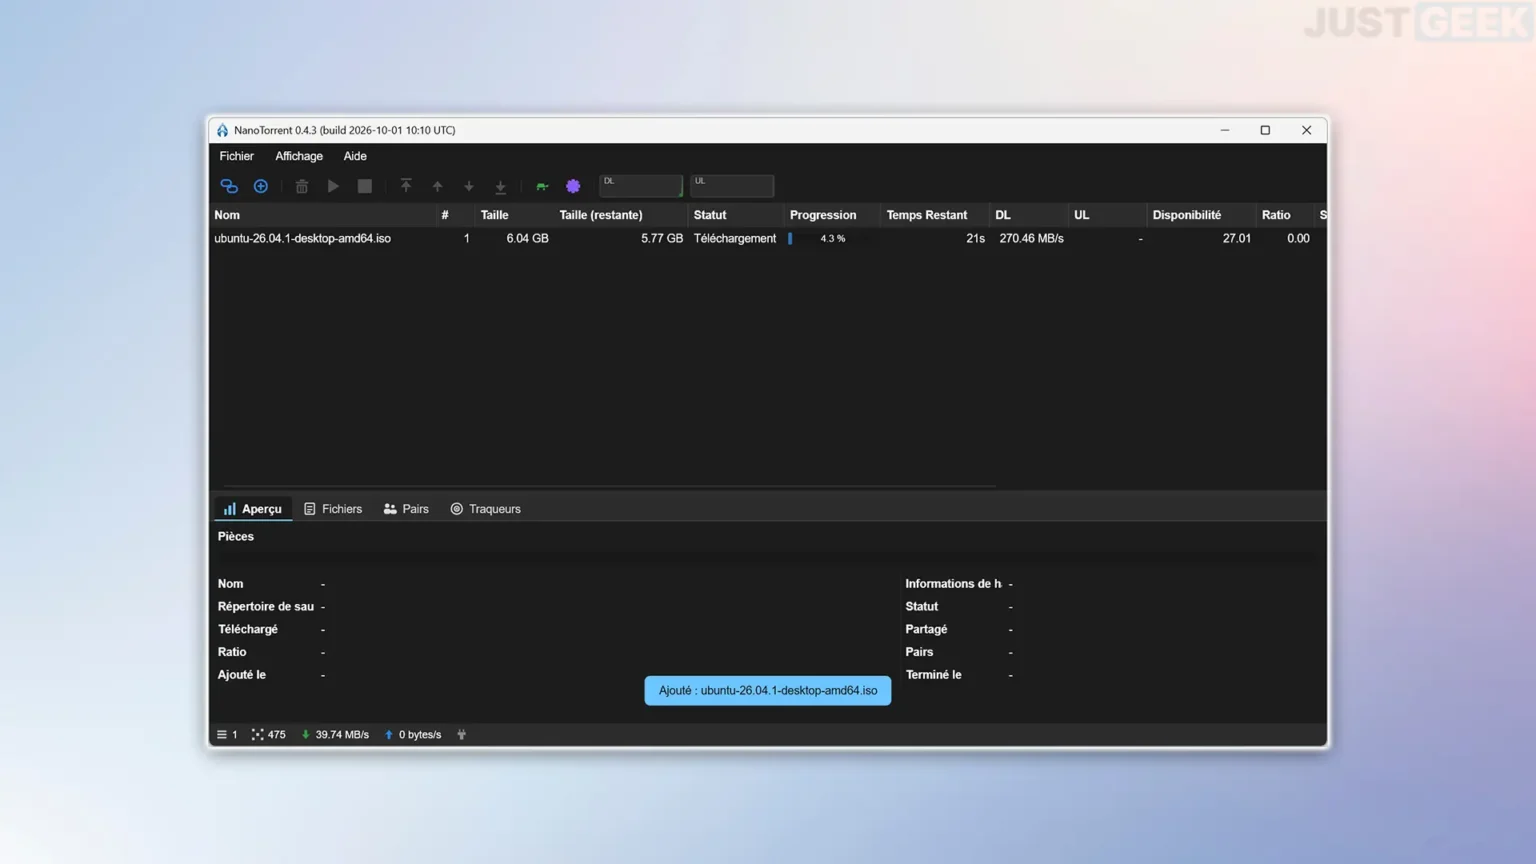Move torrent up in the queue

[437, 186]
